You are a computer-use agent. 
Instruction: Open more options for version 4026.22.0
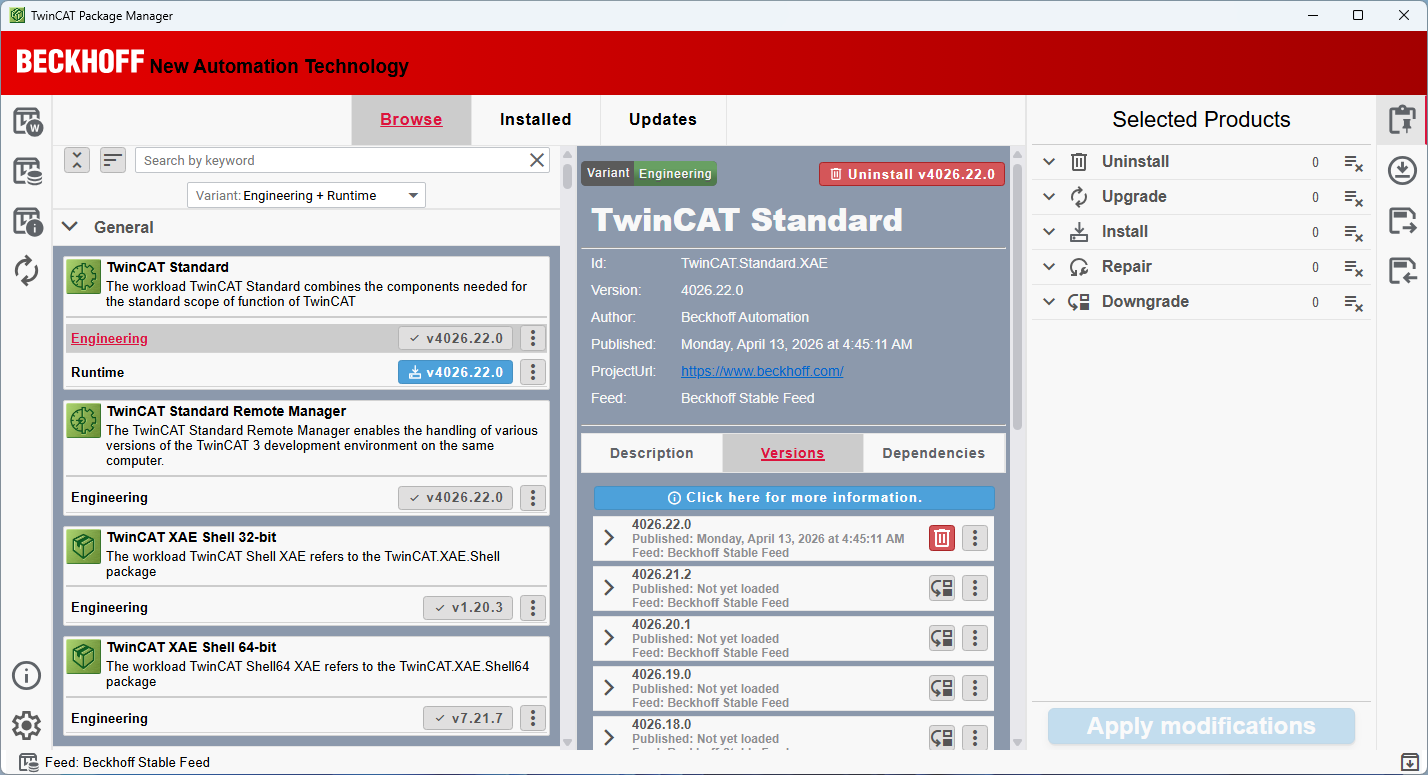975,538
